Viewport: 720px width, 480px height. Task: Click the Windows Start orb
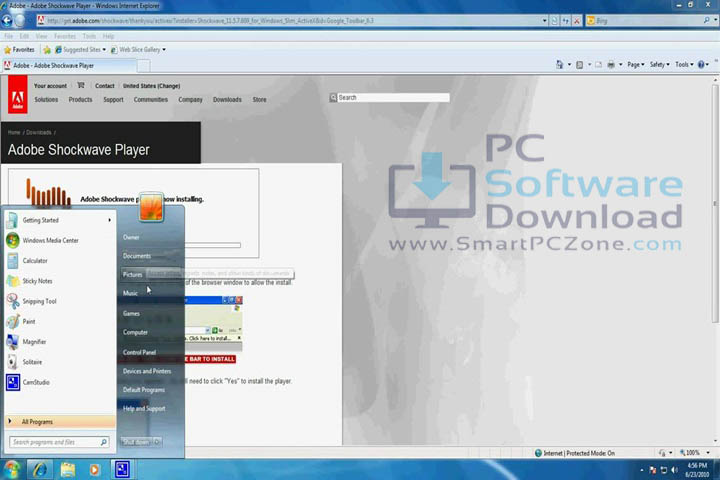12,469
